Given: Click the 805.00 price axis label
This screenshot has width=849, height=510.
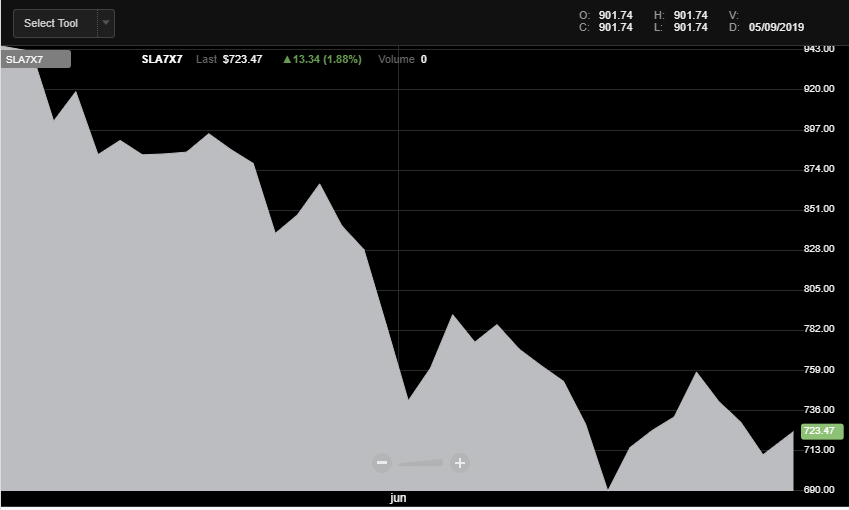Looking at the screenshot, I should click(819, 289).
